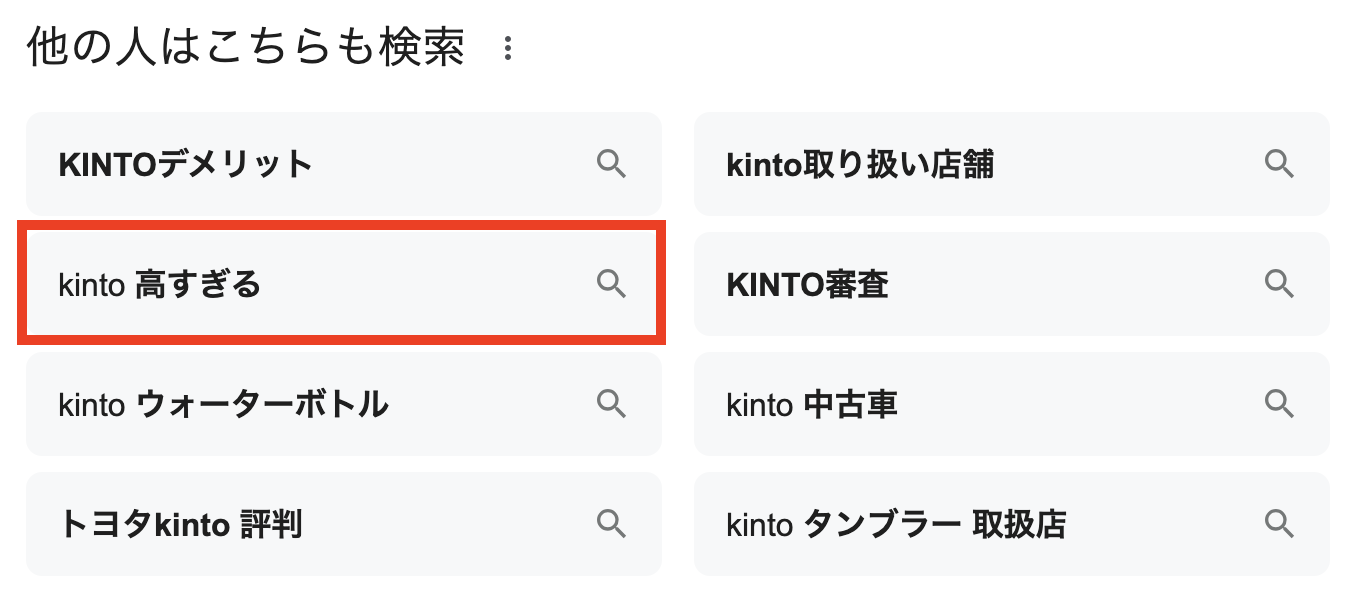Image resolution: width=1354 pixels, height=606 pixels.
Task: Open the kinto取り扱い店舗 suggestion text
Action: [x=860, y=164]
